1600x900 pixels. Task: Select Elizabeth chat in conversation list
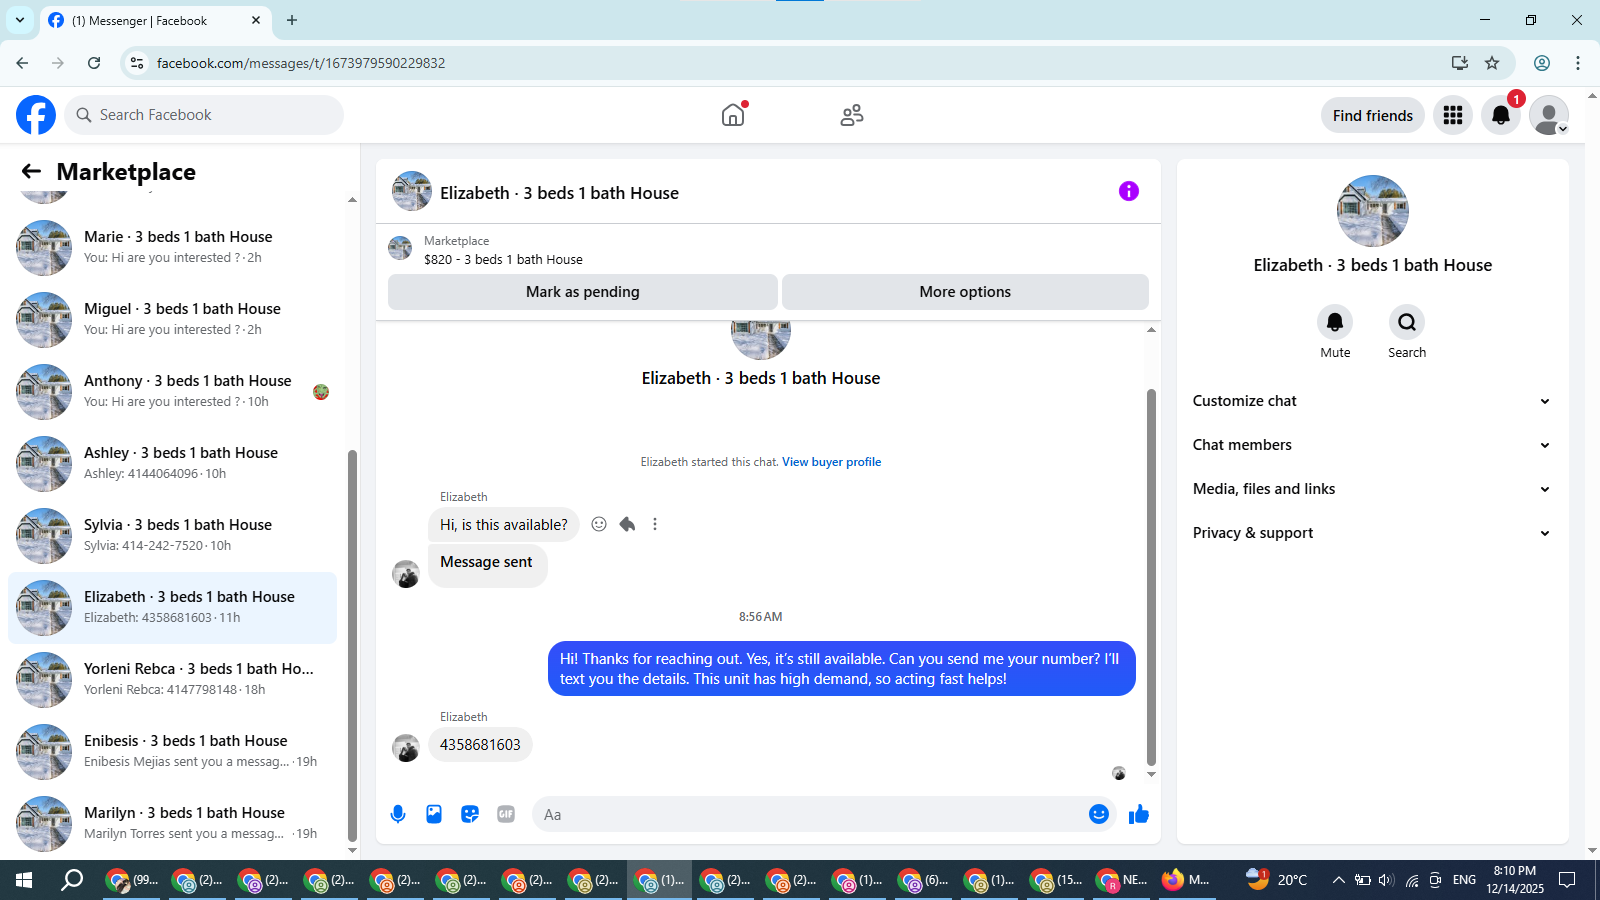[173, 607]
